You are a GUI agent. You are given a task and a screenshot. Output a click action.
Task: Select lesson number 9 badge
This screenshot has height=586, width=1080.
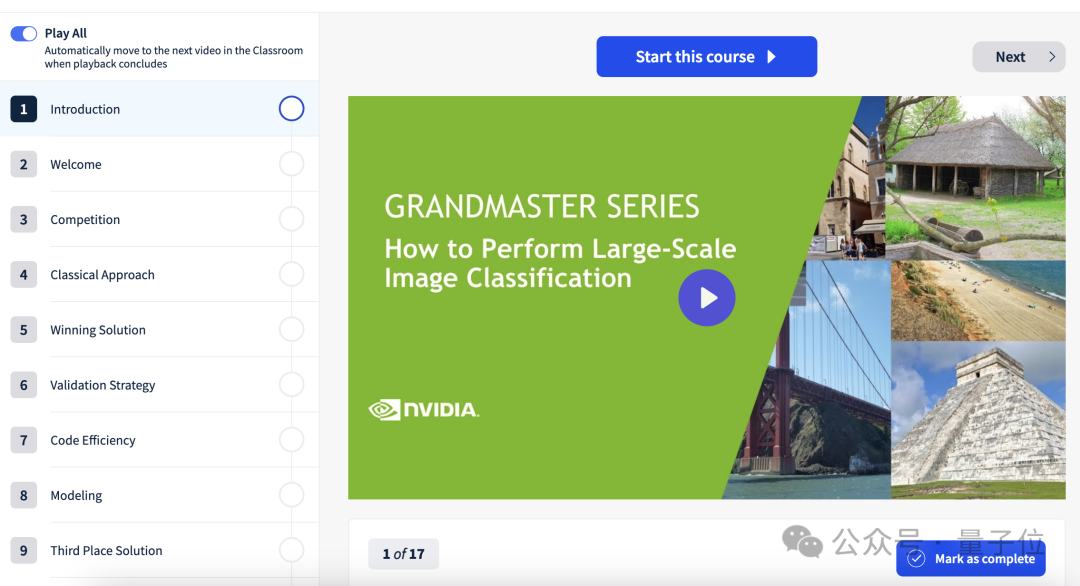tap(23, 550)
